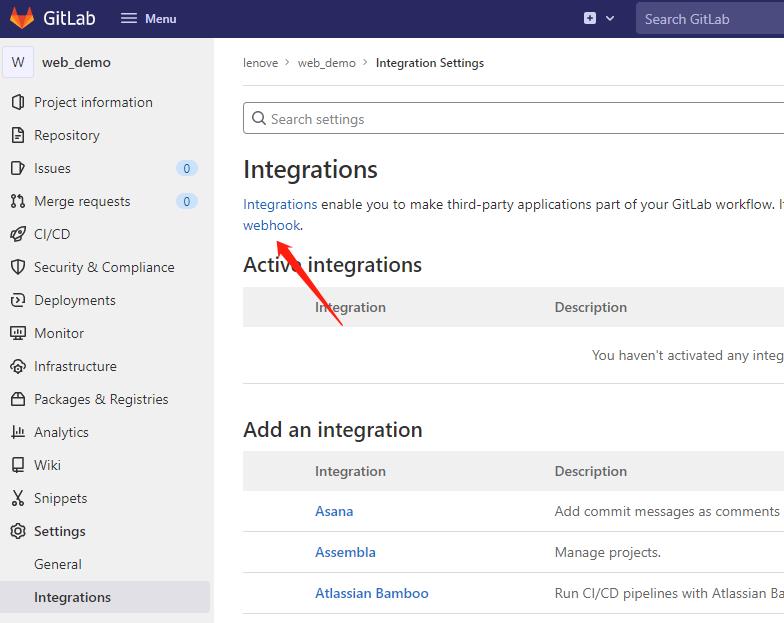The height and width of the screenshot is (623, 784).
Task: Open Settings in the sidebar
Action: coord(60,532)
